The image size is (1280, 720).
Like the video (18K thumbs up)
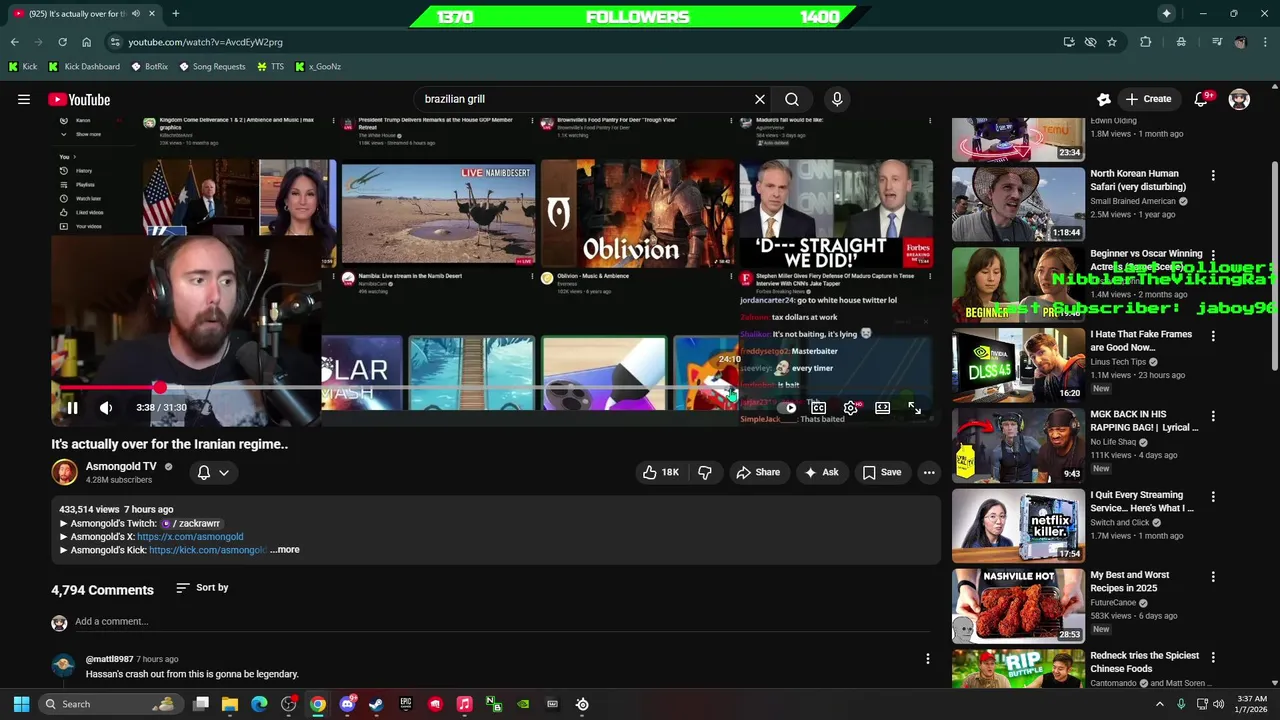click(x=660, y=472)
